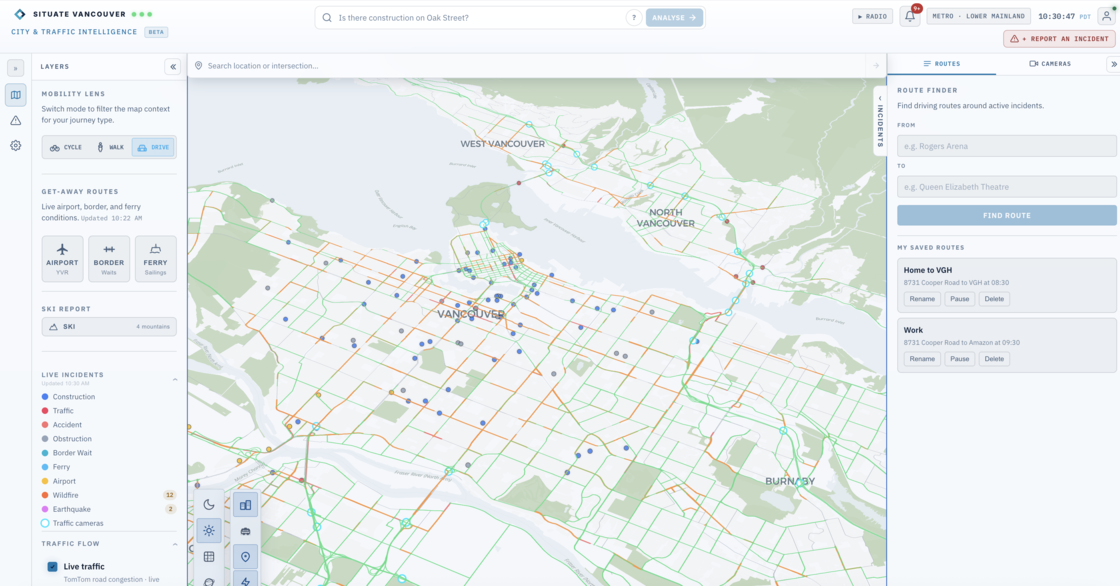This screenshot has height=586, width=1120.
Task: Click the question mark help icon in search
Action: point(634,18)
